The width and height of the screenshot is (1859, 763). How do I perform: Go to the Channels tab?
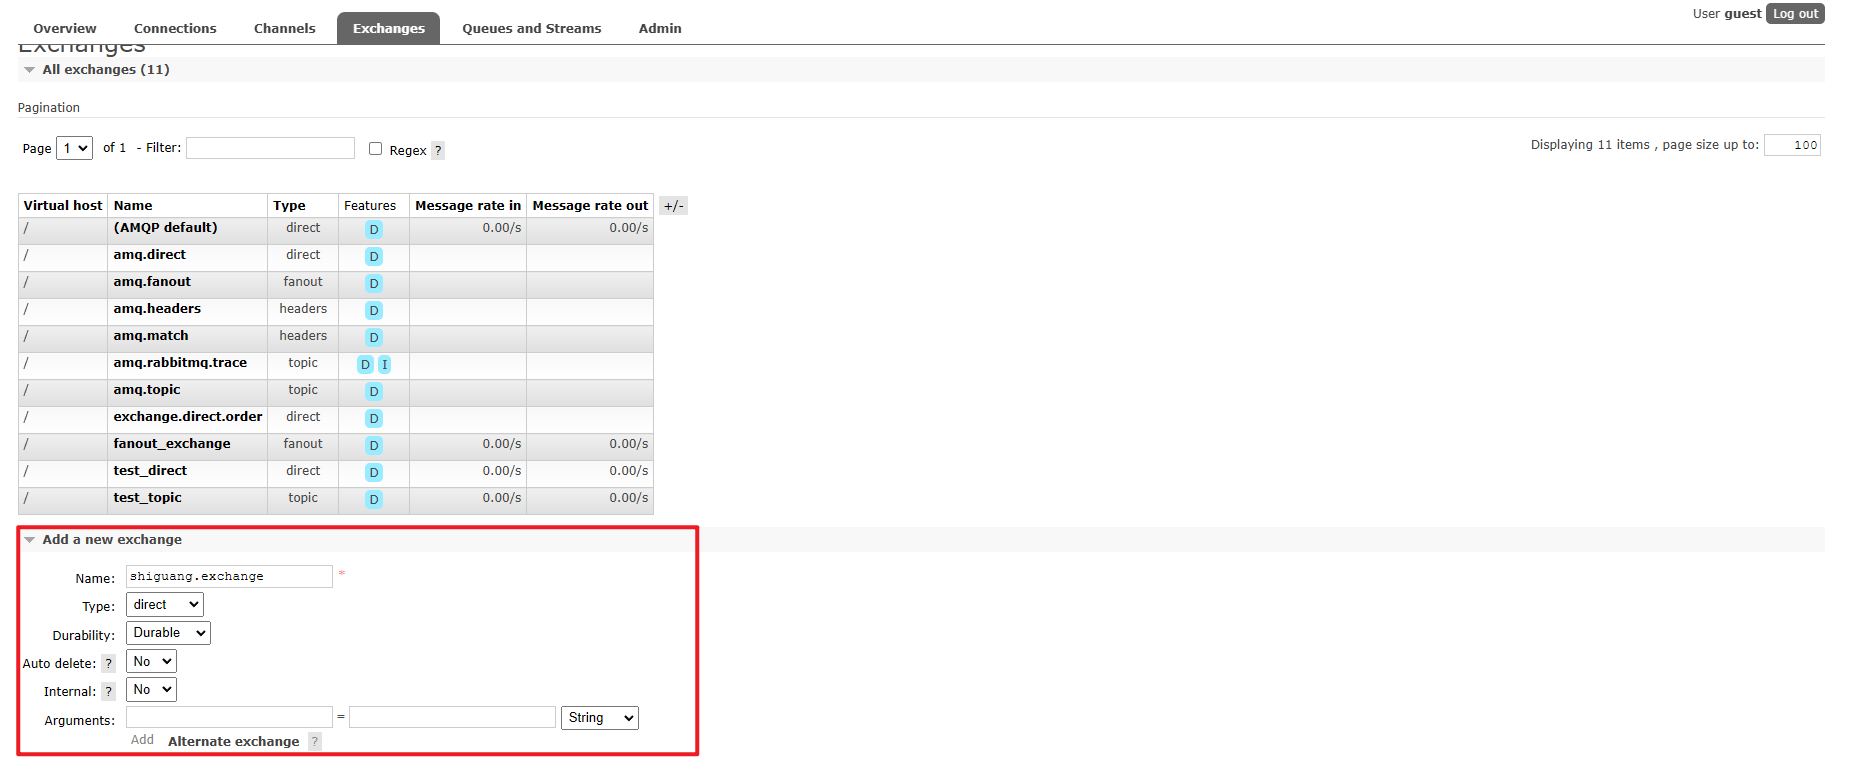pyautogui.click(x=285, y=28)
